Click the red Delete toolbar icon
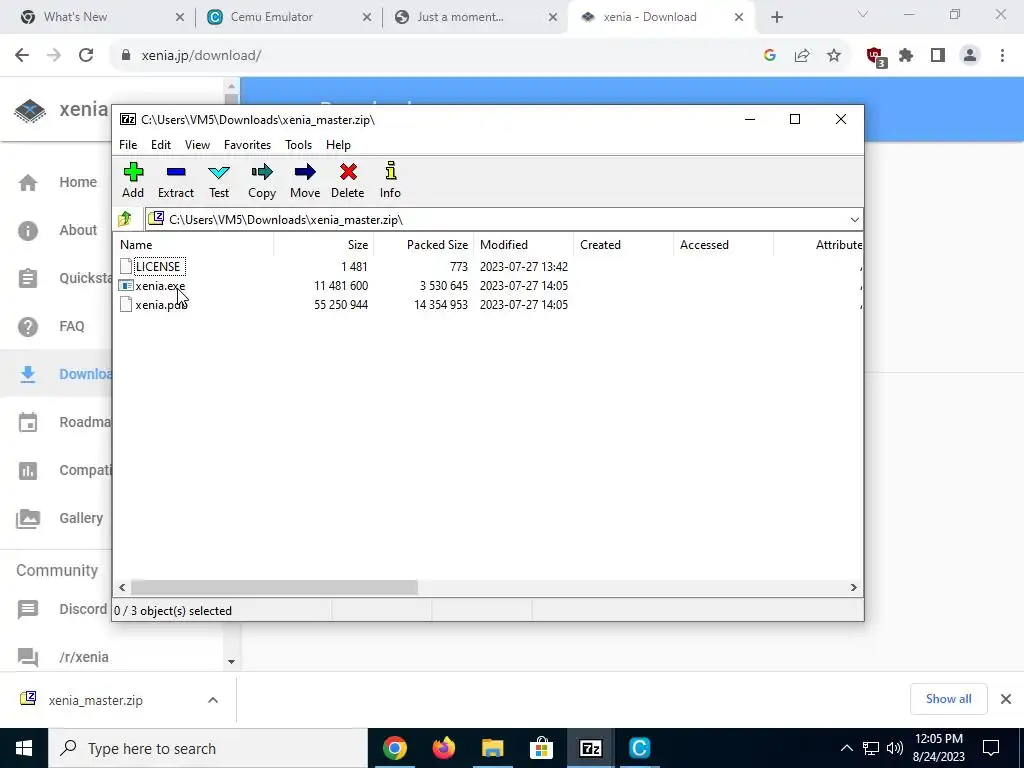 [347, 181]
